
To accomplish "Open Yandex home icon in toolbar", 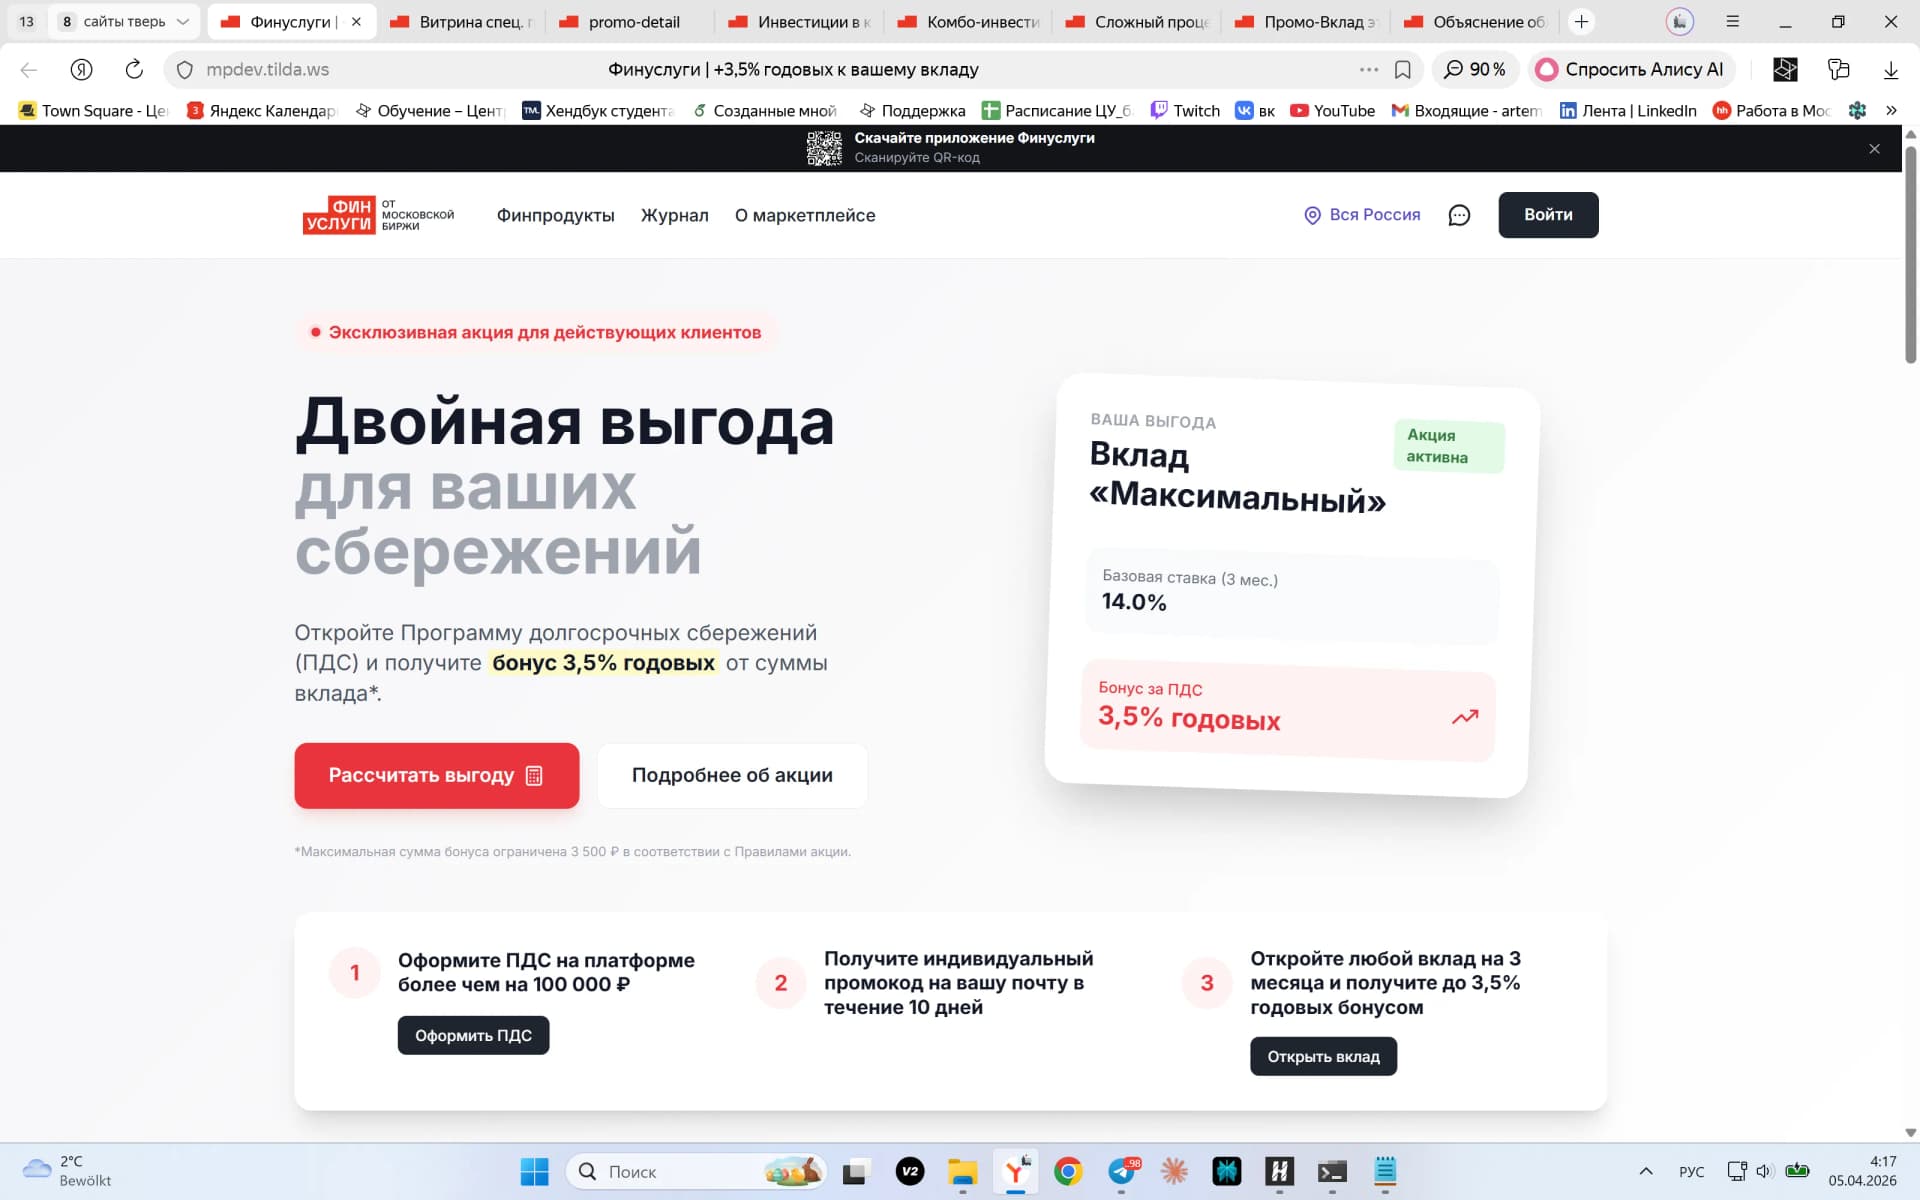I will tap(82, 69).
